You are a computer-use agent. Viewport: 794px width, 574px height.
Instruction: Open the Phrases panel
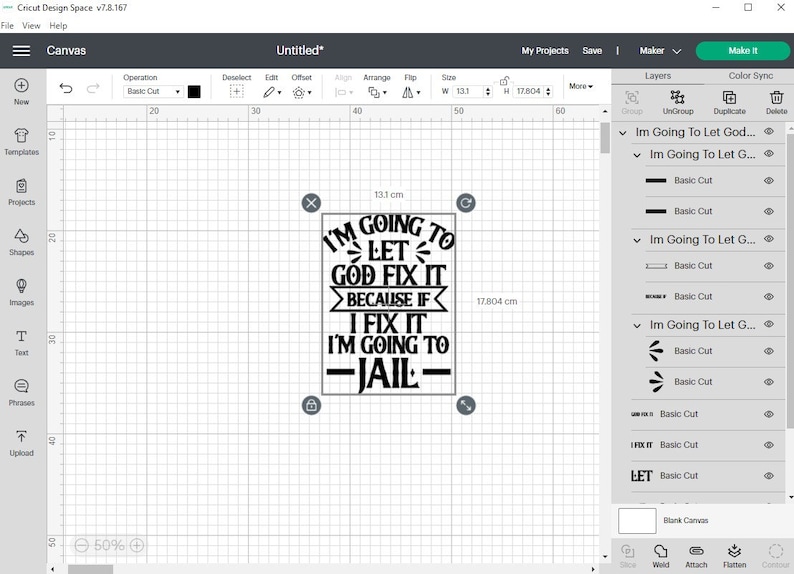pyautogui.click(x=21, y=392)
